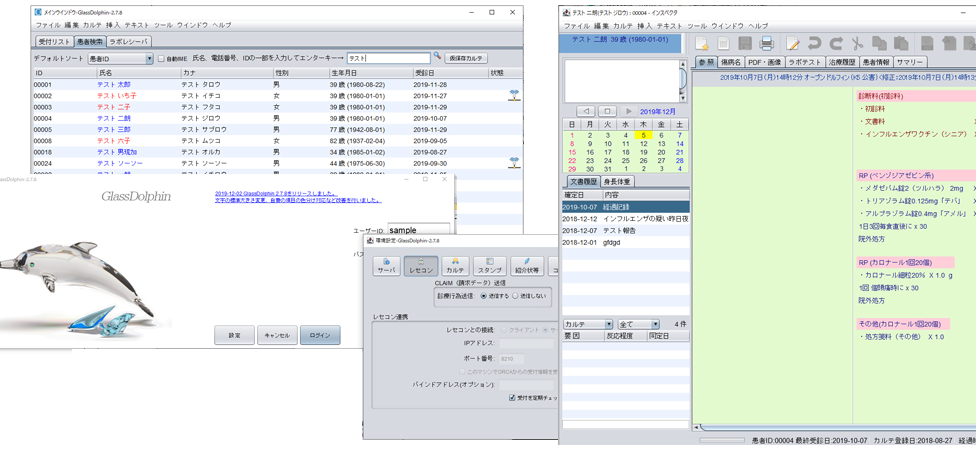Click the save floppy icon in Inspector toolbar

pos(745,43)
